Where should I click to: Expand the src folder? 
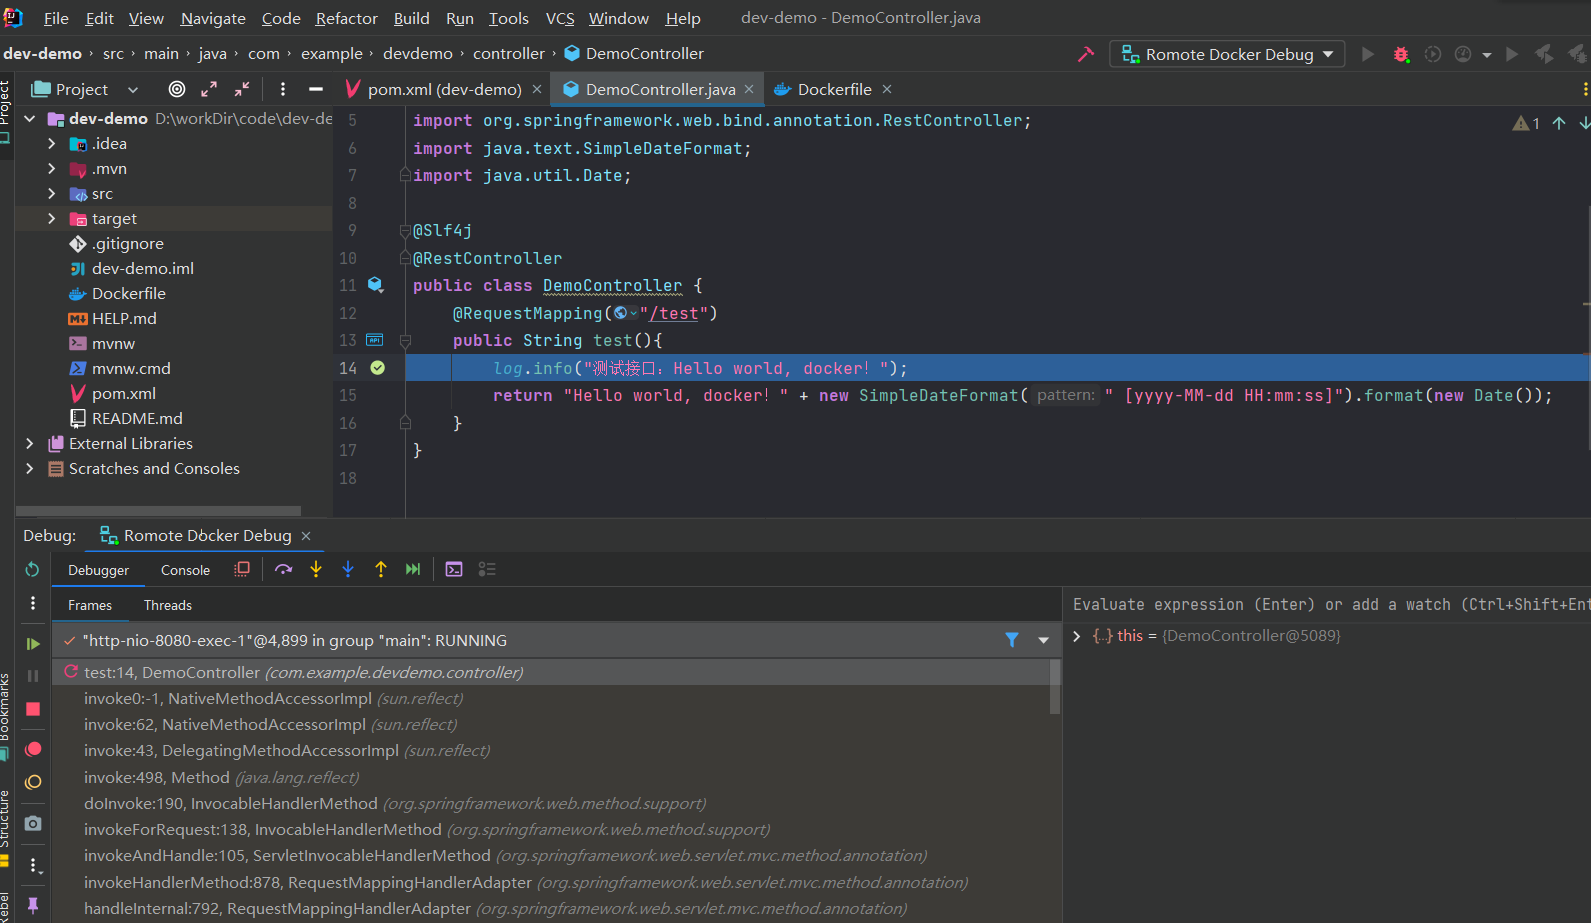(52, 193)
